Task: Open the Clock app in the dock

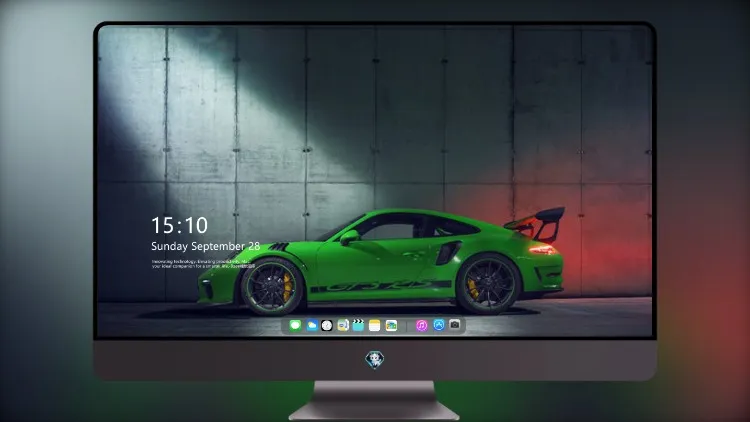Action: click(327, 326)
